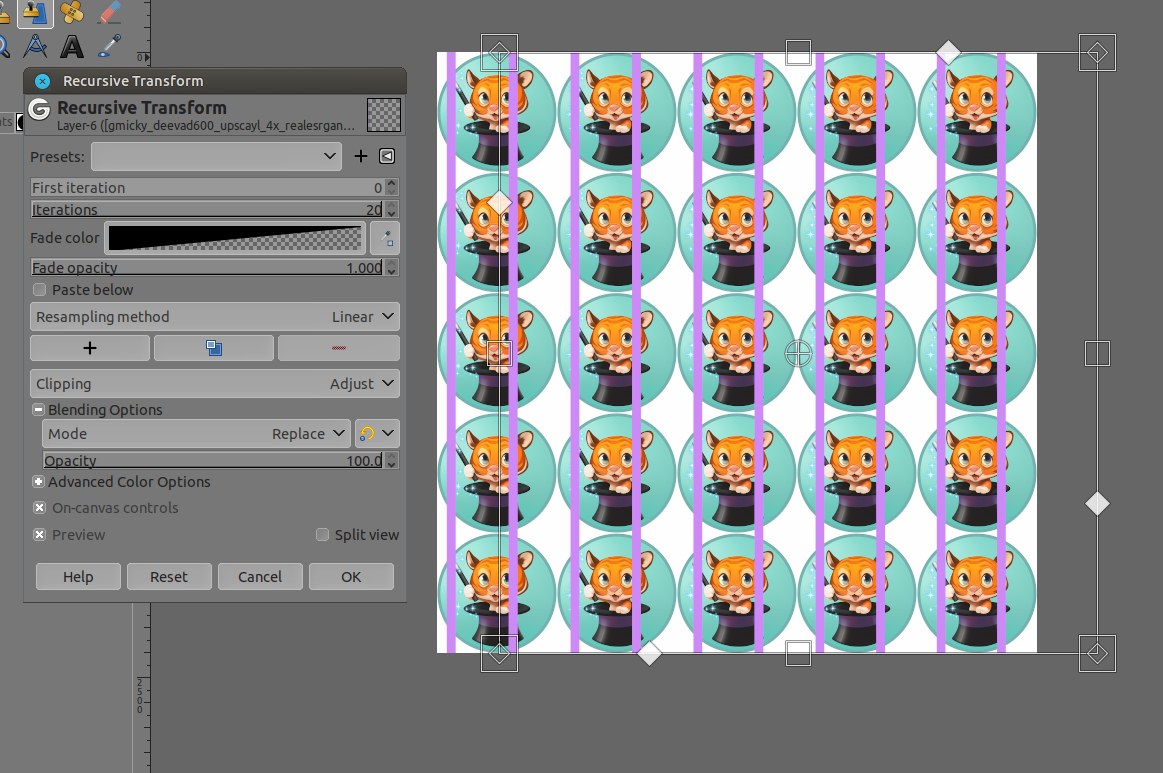Screen dimensions: 1163x773
Task: Confirm the transform with OK
Action: (x=352, y=576)
